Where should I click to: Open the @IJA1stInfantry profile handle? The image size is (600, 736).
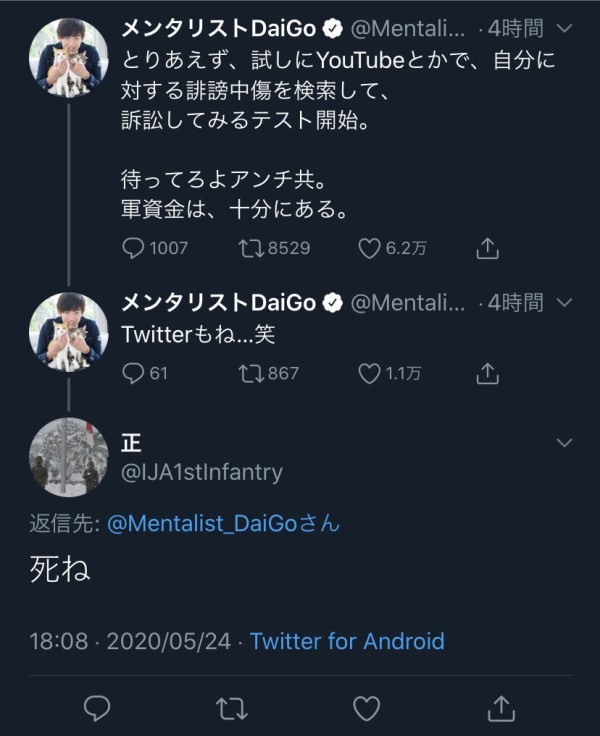[x=202, y=472]
